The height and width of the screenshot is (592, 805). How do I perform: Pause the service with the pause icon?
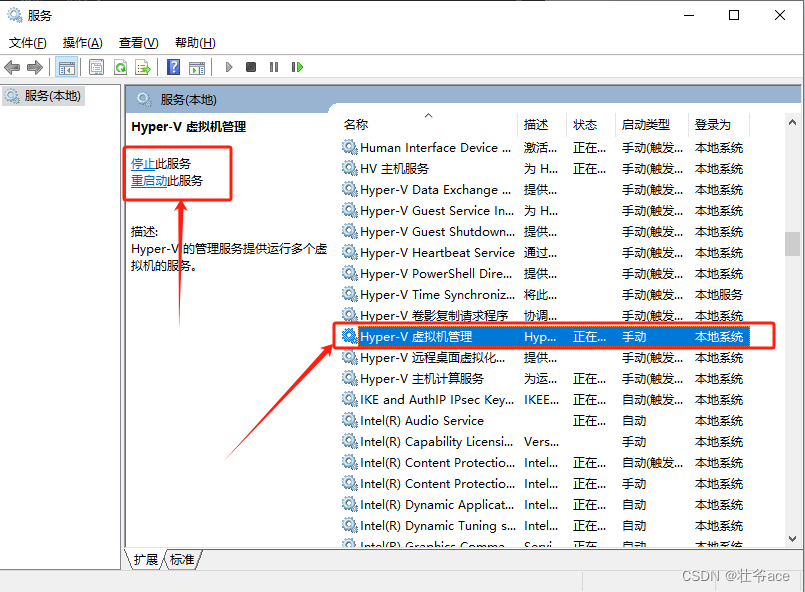[274, 67]
